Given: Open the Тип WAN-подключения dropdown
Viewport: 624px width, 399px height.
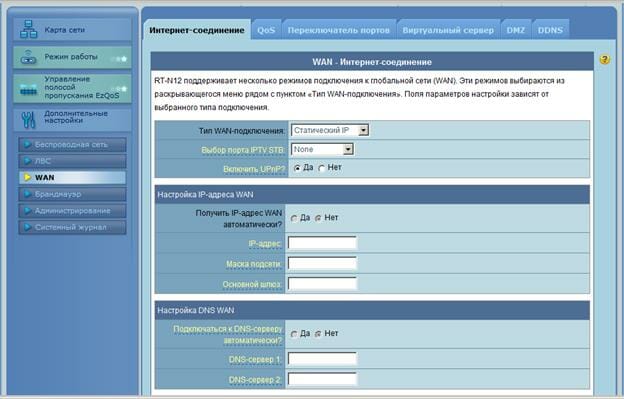Looking at the screenshot, I should pyautogui.click(x=330, y=130).
